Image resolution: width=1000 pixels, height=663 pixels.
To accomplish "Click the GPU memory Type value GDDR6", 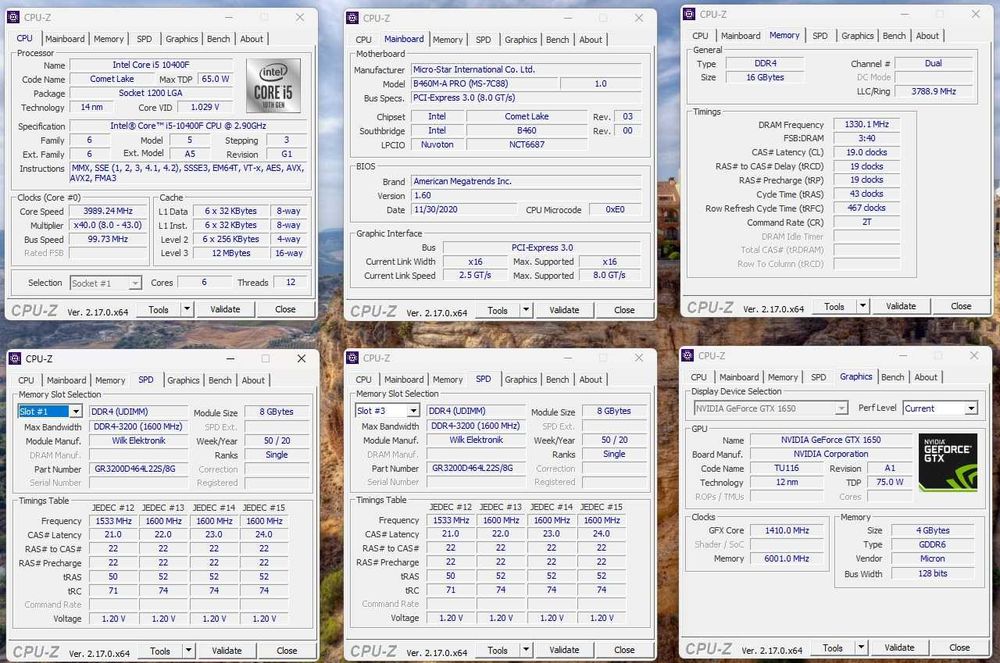I will [x=932, y=544].
